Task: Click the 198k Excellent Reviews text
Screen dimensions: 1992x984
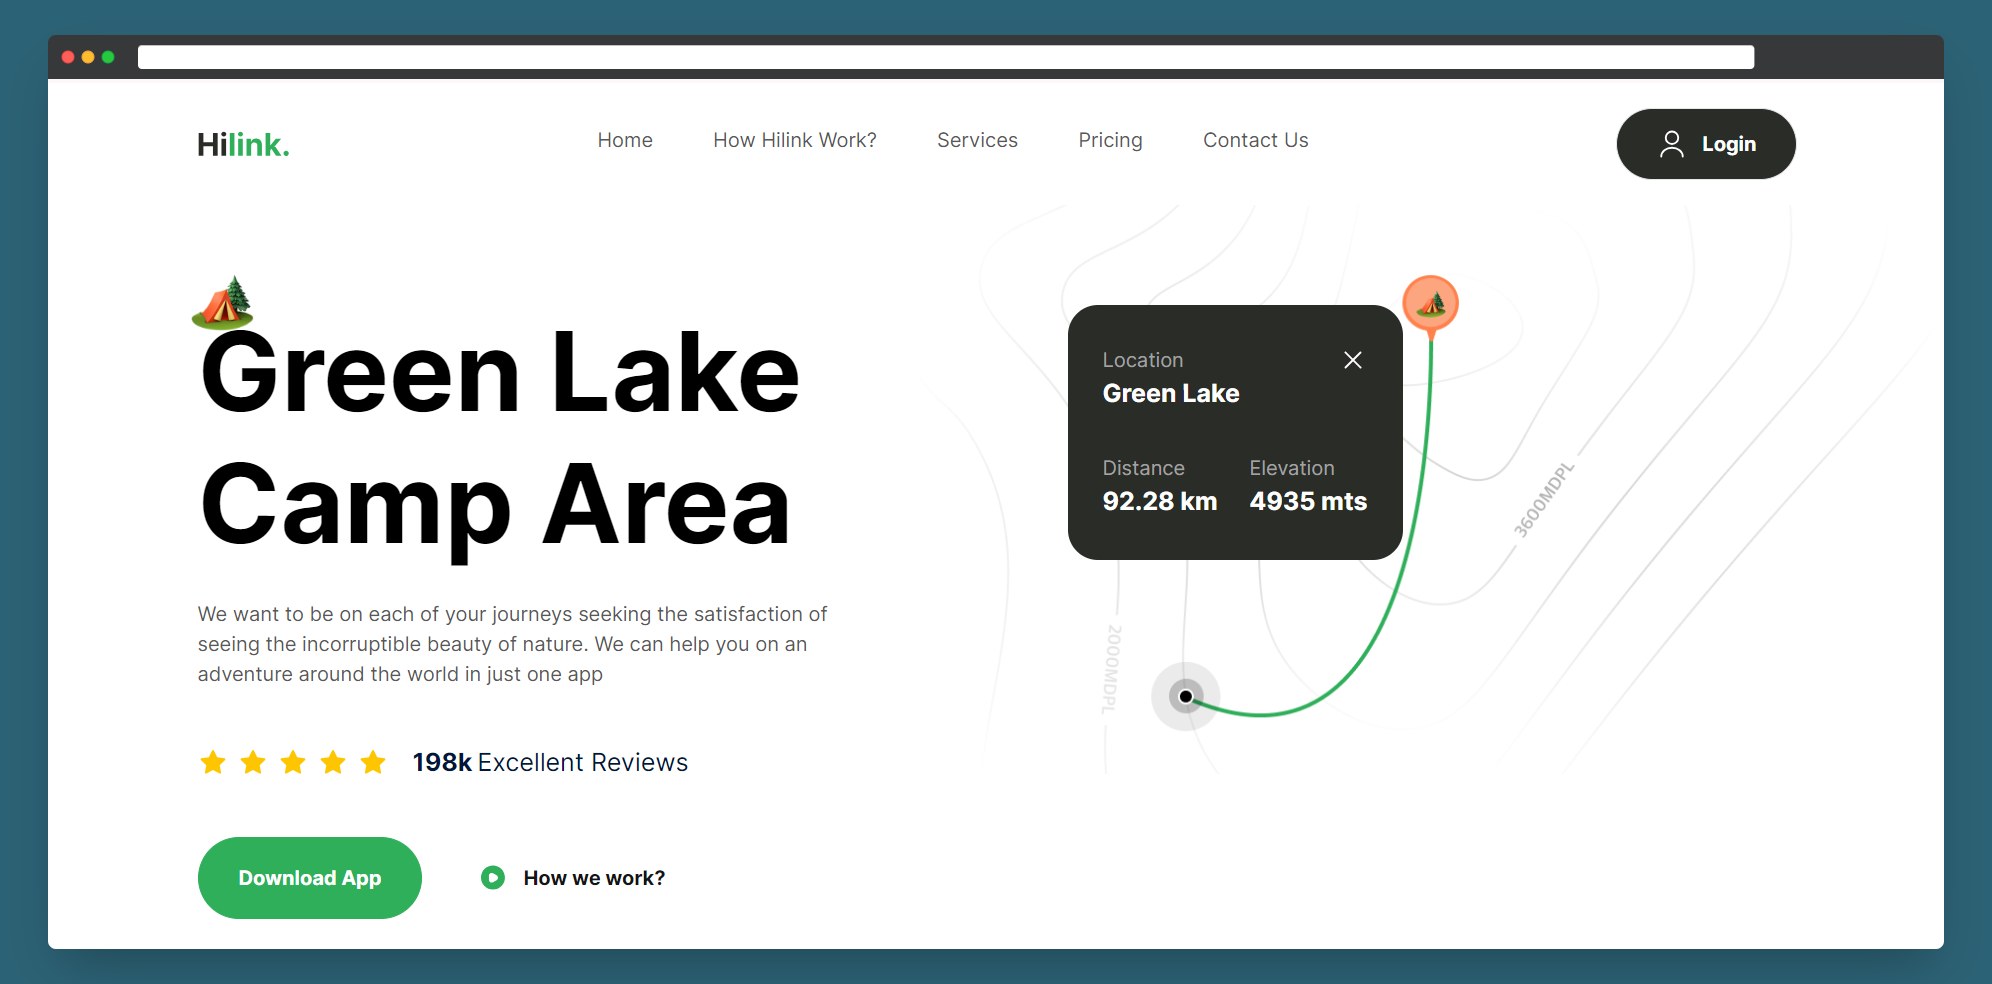Action: pyautogui.click(x=550, y=762)
